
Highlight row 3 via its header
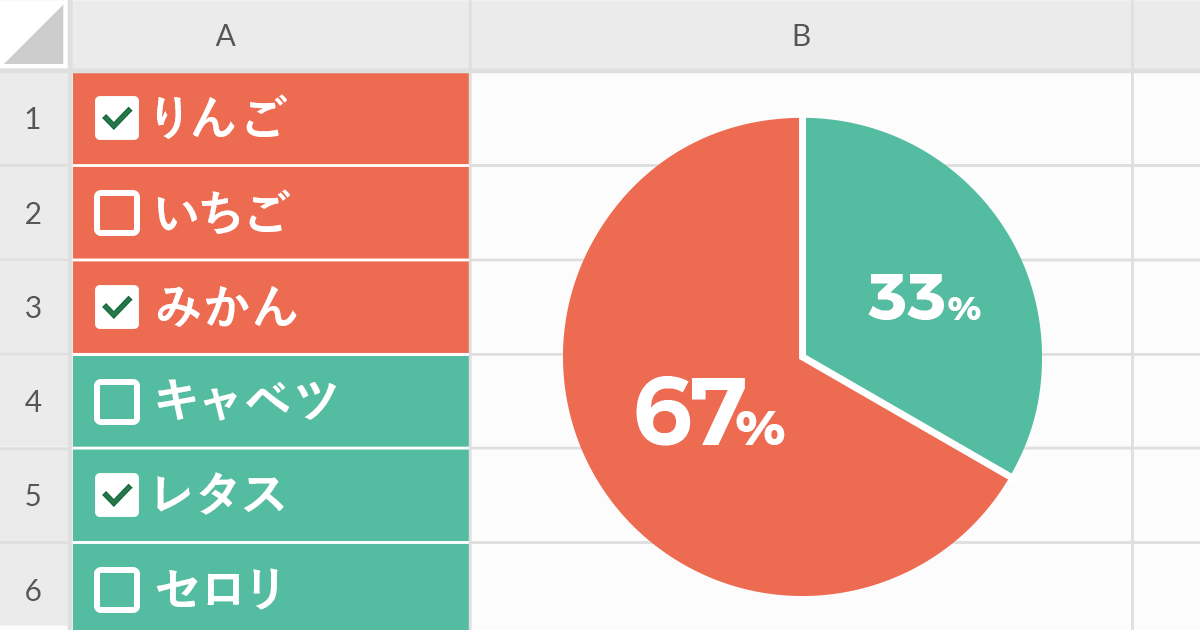34,307
